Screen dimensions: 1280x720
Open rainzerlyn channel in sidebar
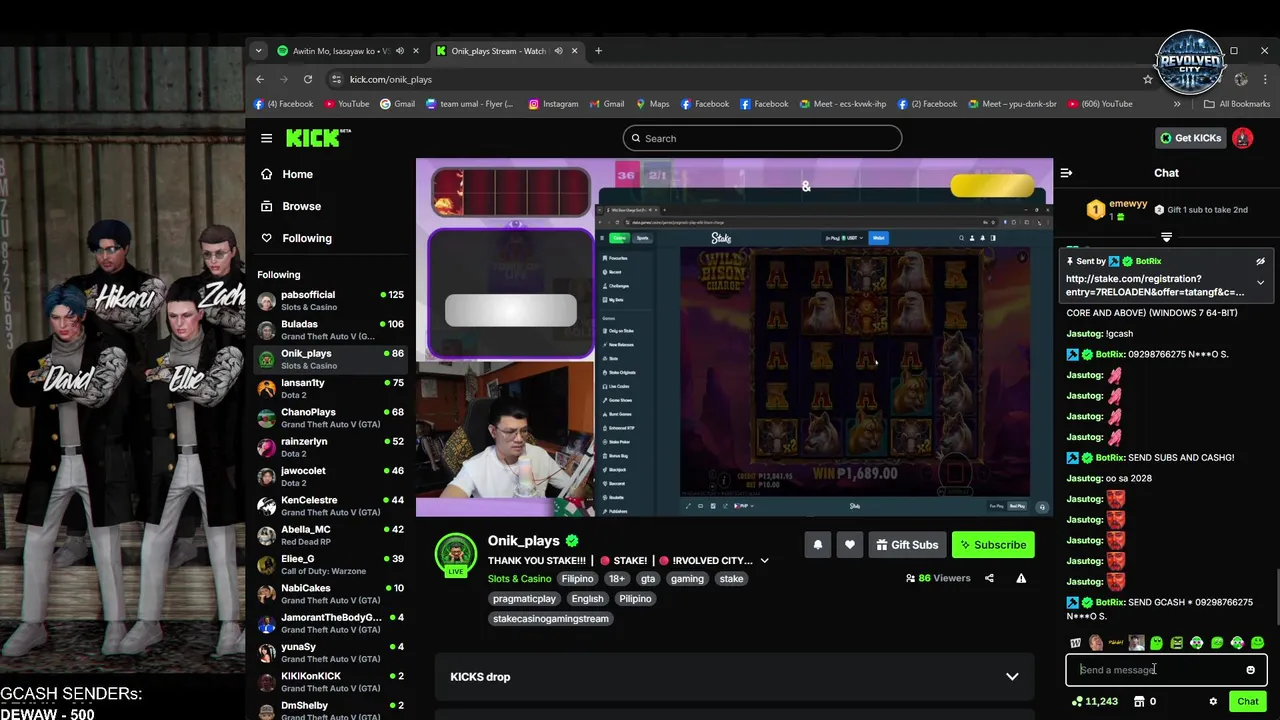[x=330, y=447]
